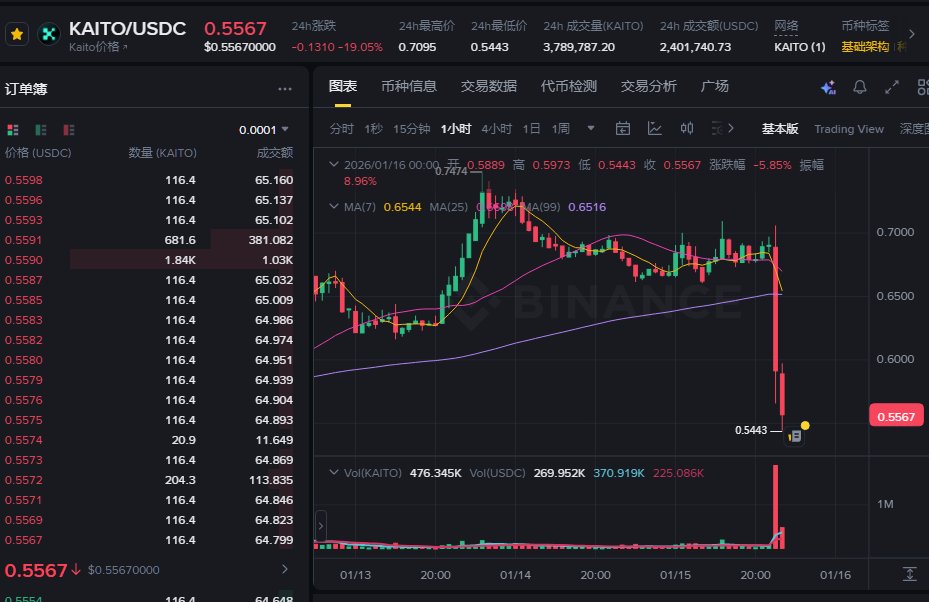Click the large red volume bar

[776, 507]
